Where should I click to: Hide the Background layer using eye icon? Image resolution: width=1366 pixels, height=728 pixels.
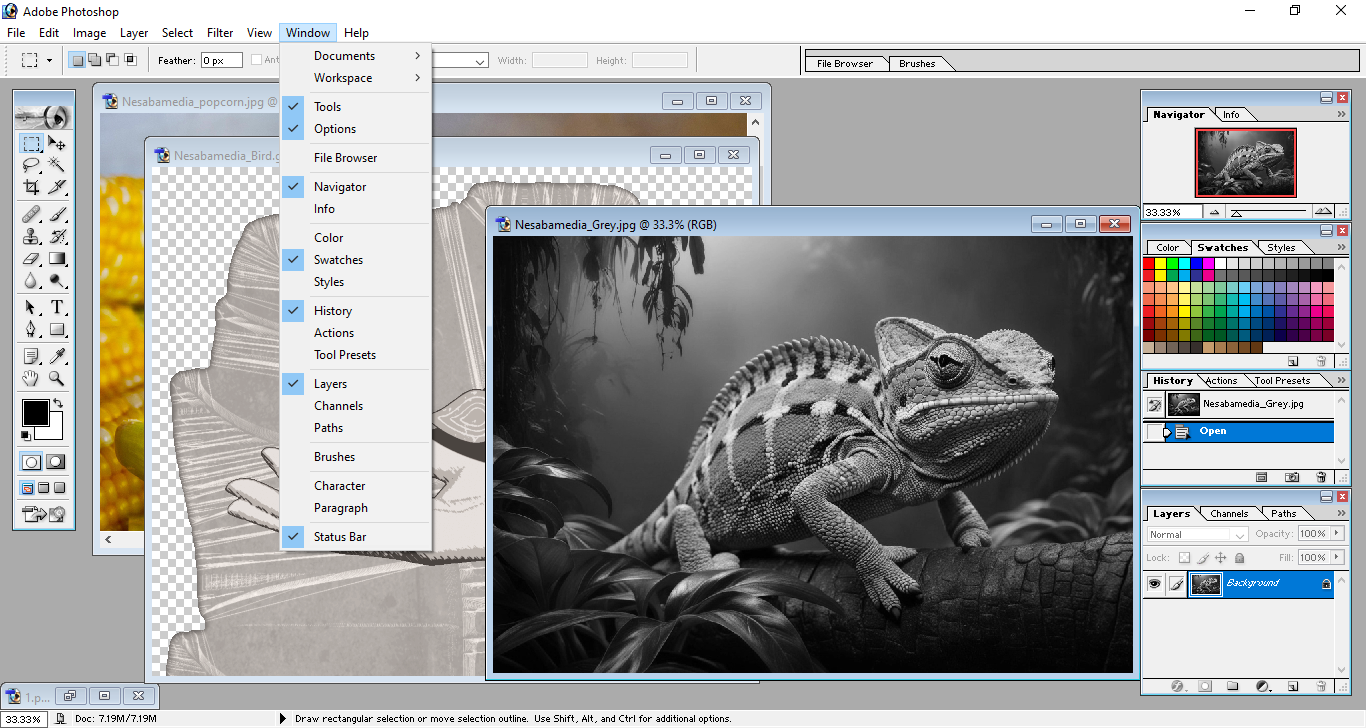(x=1154, y=584)
